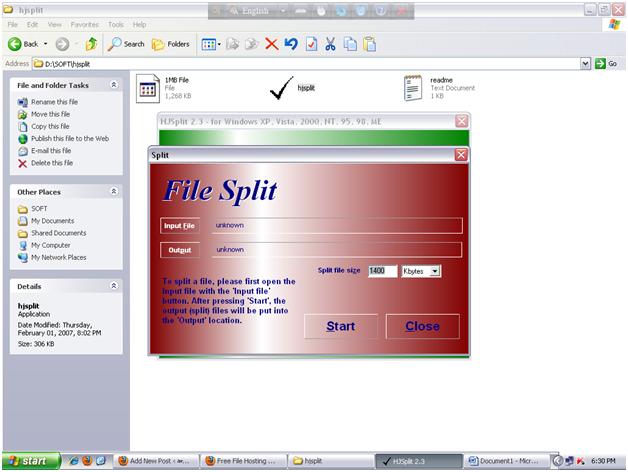Collapse the Other Places panel
Image resolution: width=628 pixels, height=472 pixels.
(114, 191)
